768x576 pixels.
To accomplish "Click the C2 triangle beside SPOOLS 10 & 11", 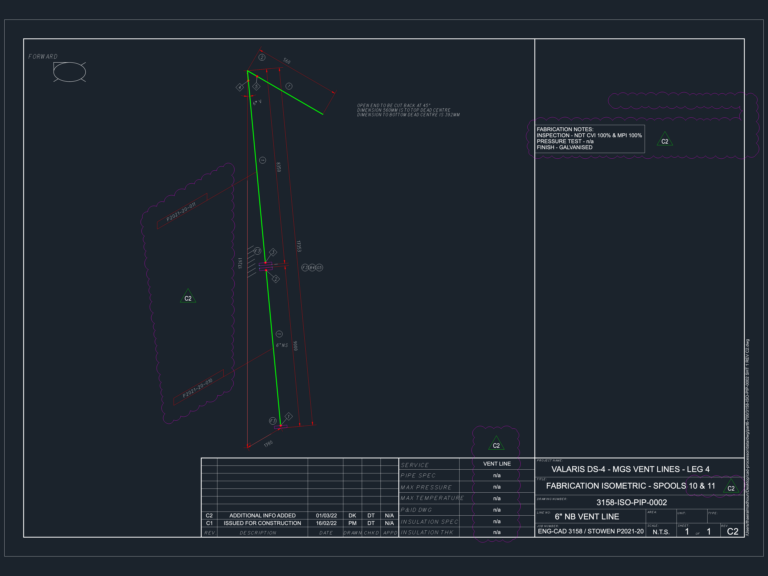I will point(731,487).
